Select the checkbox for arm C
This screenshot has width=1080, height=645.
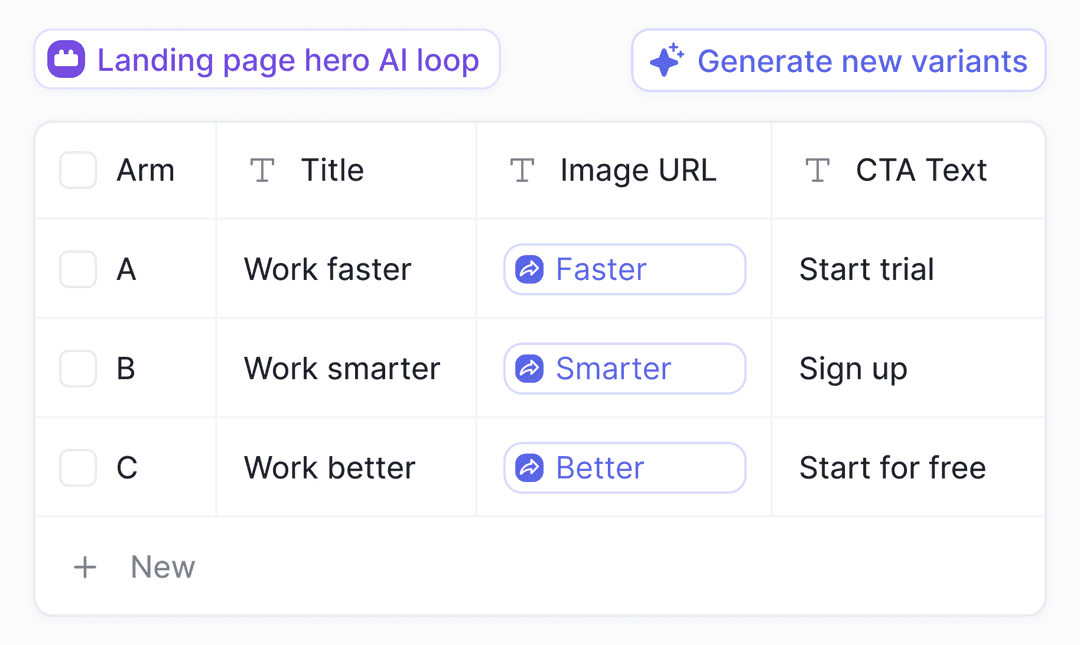77,467
